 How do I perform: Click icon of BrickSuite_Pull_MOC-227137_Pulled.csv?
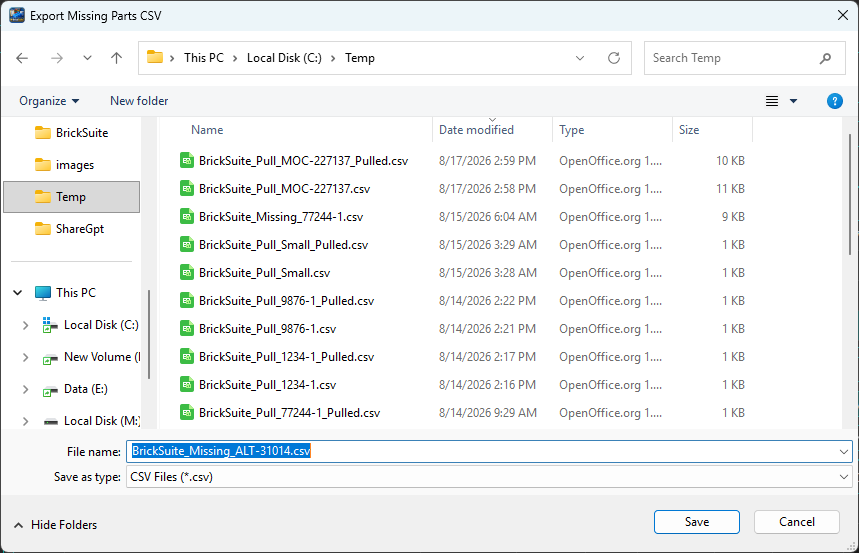tap(187, 161)
